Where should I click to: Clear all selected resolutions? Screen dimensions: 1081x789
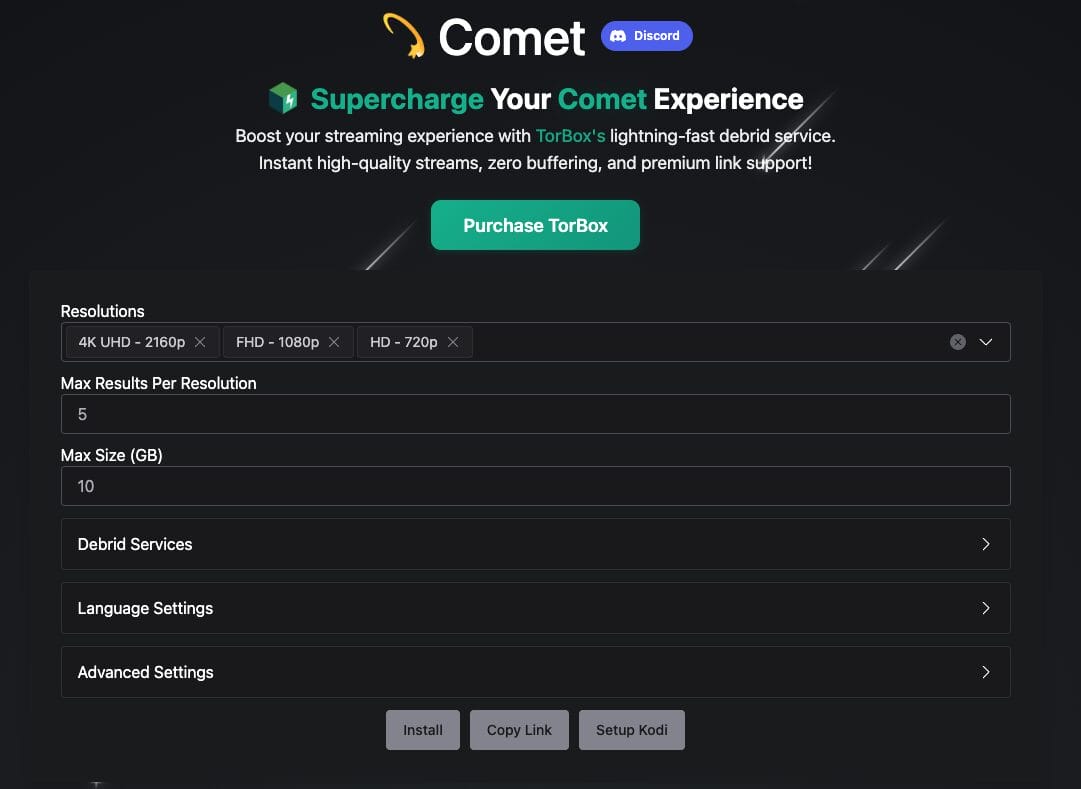pyautogui.click(x=958, y=342)
